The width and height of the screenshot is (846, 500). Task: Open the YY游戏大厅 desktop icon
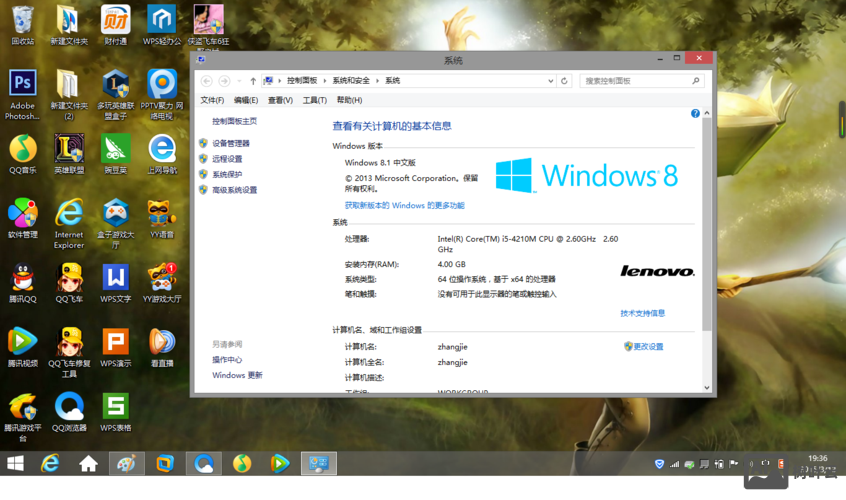click(162, 282)
